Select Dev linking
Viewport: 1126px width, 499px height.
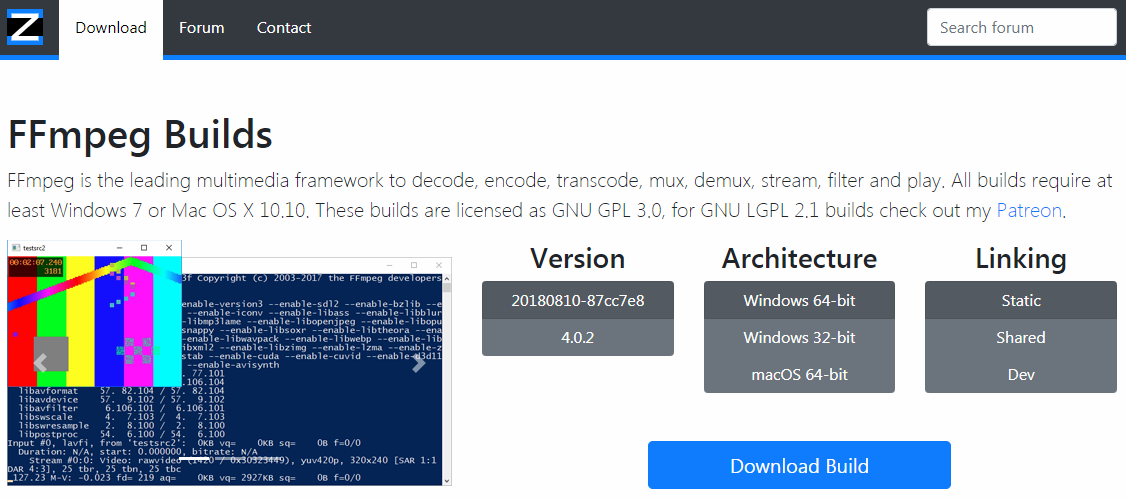[x=1020, y=375]
